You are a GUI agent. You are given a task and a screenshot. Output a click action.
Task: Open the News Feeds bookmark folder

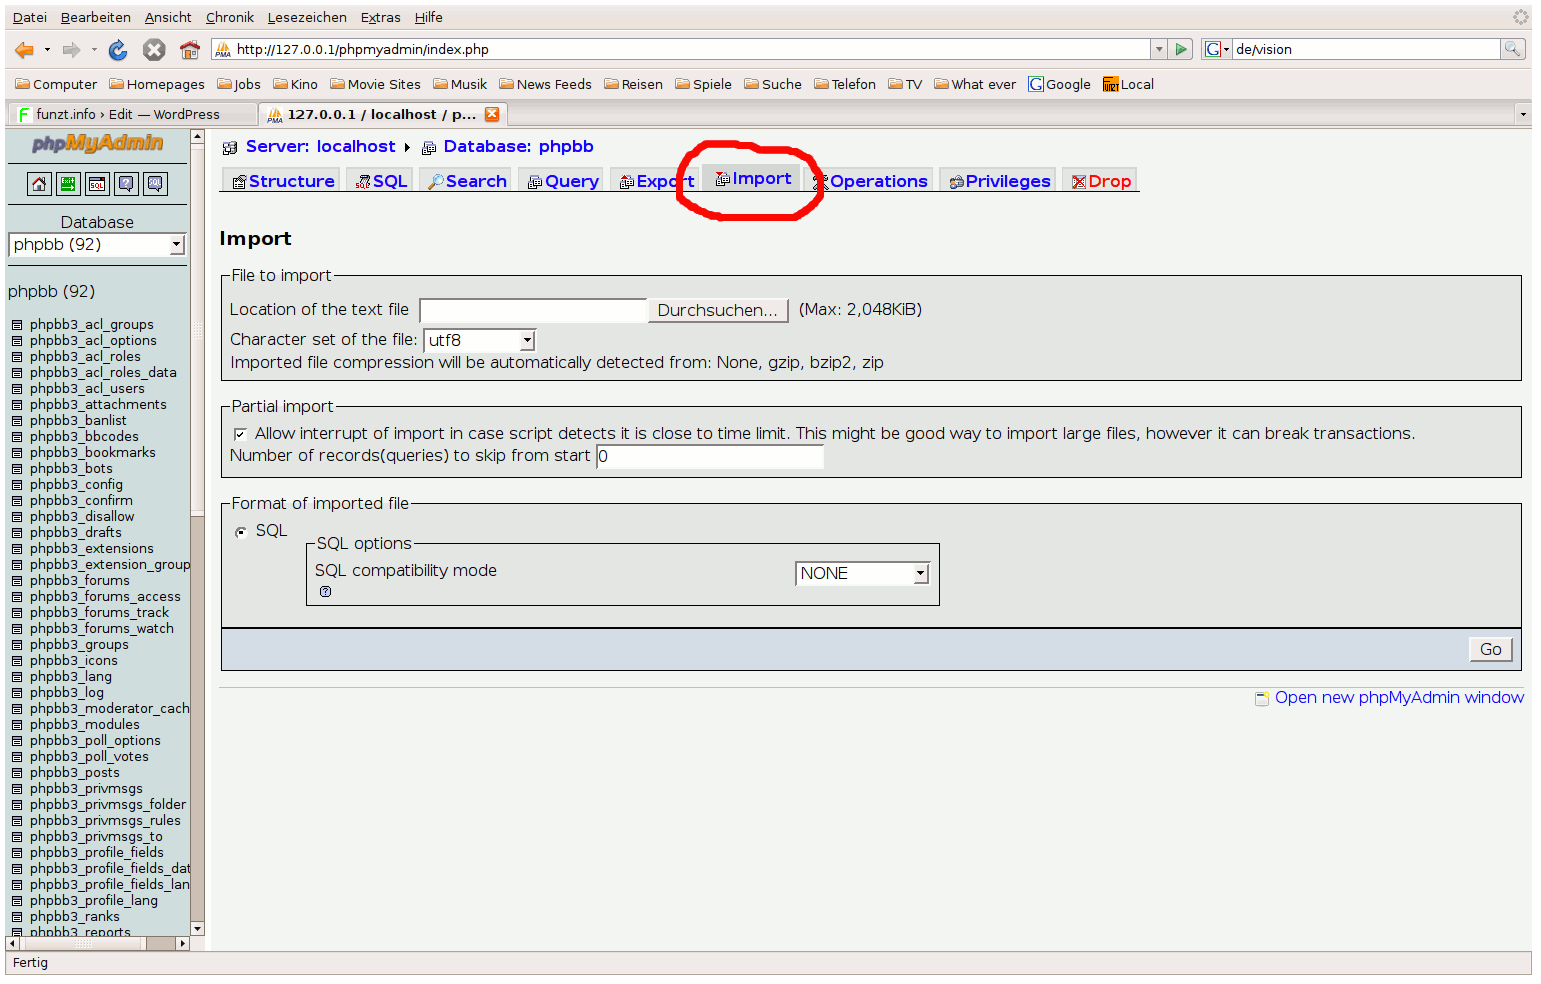(x=546, y=85)
